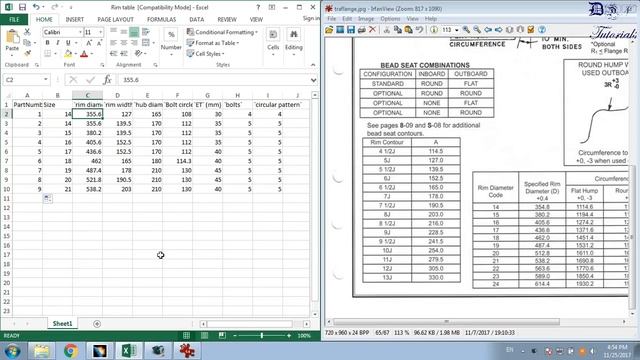The height and width of the screenshot is (360, 640).
Task: Switch to the PAGE LAYOUT ribbon tab
Action: point(116,19)
